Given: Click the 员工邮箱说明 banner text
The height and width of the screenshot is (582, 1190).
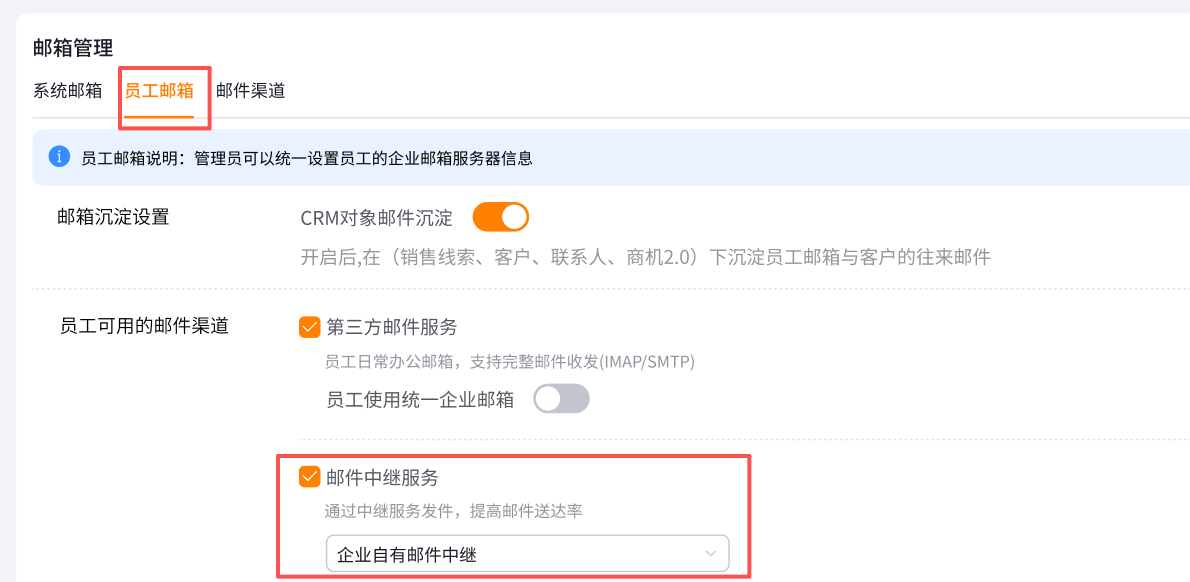Looking at the screenshot, I should click(306, 158).
